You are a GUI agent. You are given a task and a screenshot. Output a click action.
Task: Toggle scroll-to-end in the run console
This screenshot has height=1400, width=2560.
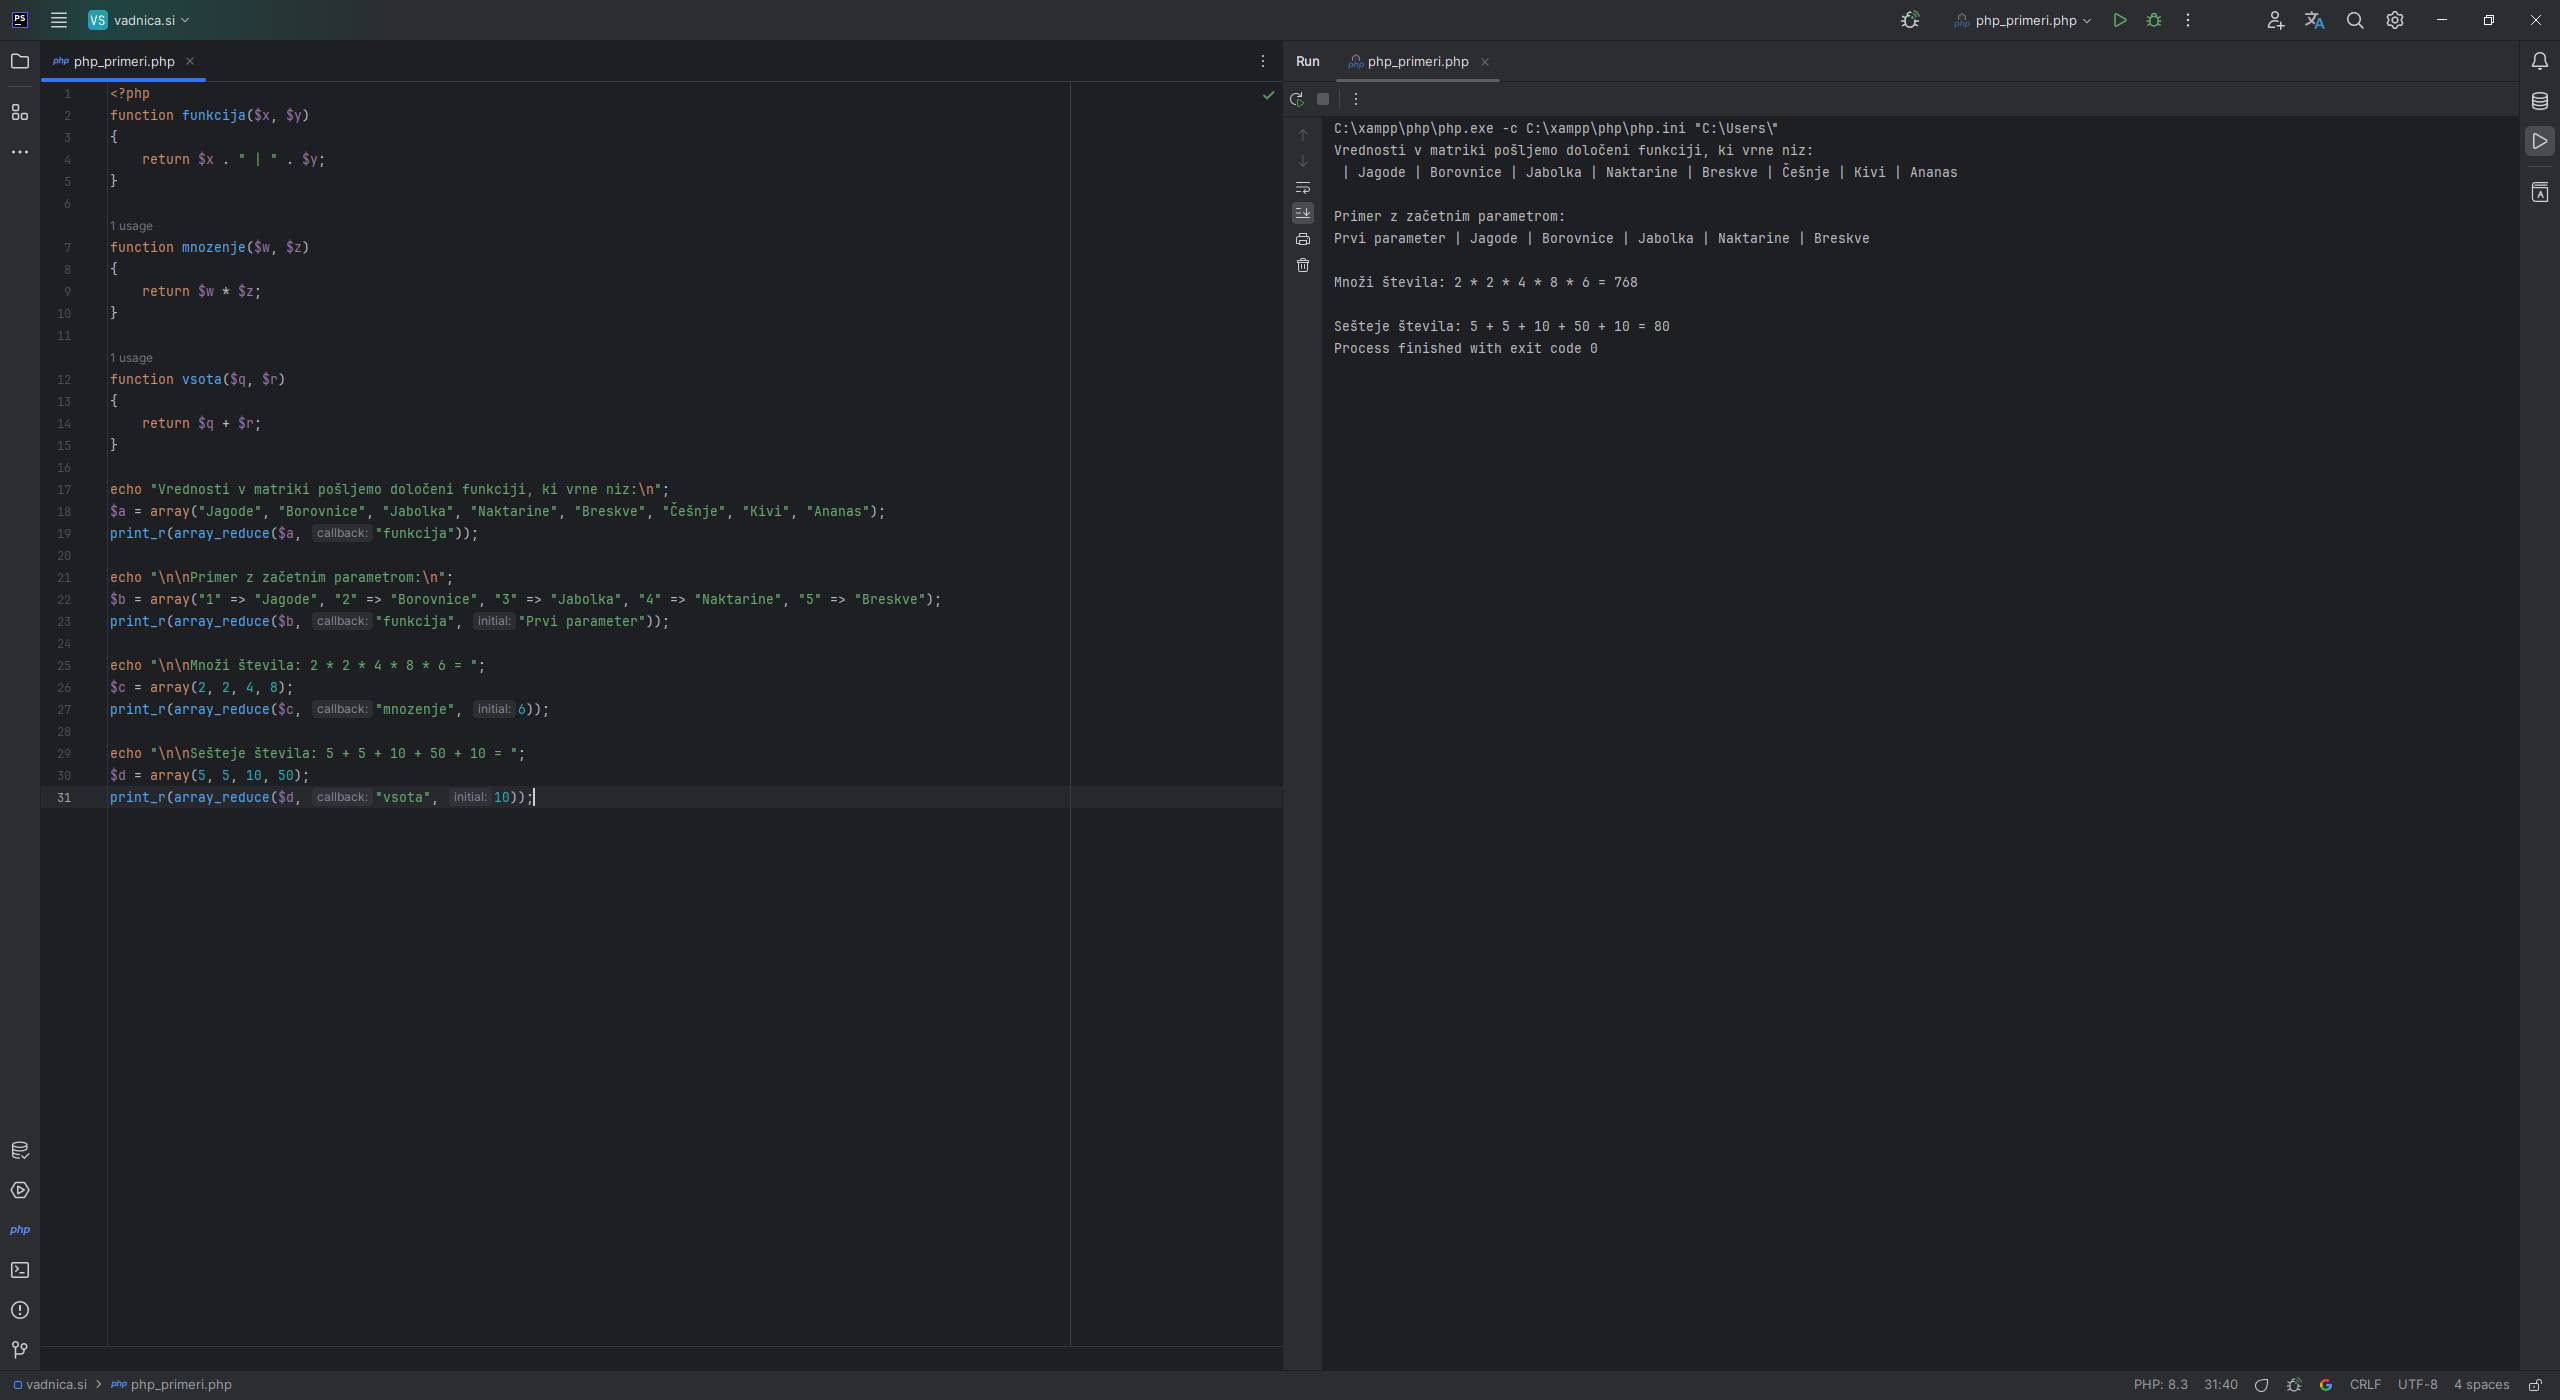[1302, 212]
